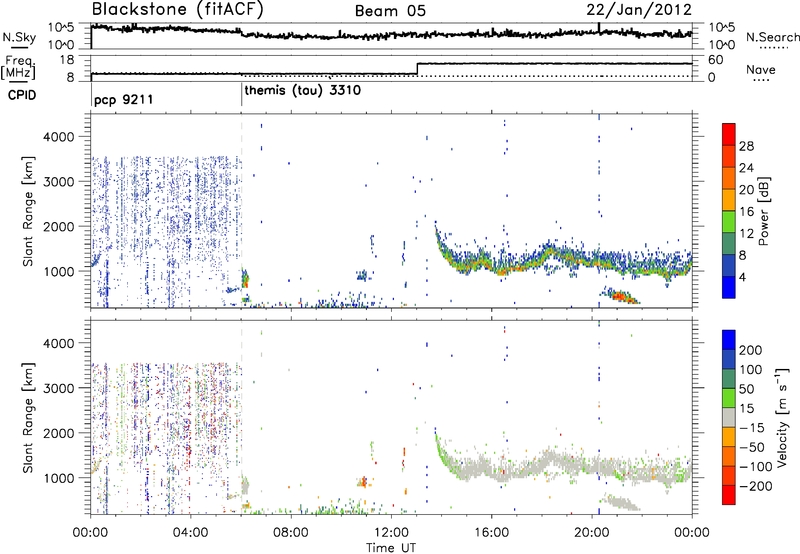The height and width of the screenshot is (554, 800).
Task: Click 'Power [dB]' colorbar title
Action: 764,211
